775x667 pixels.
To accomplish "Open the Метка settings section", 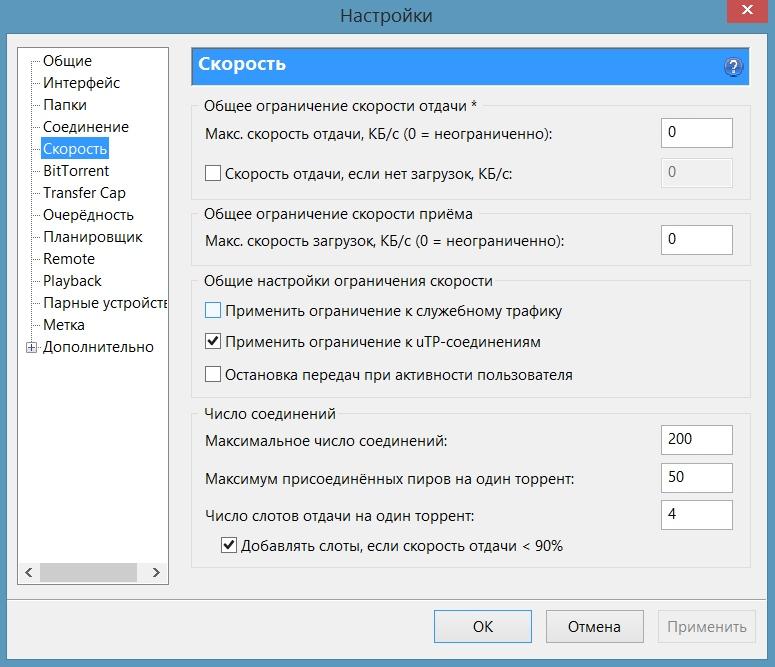I will tap(64, 325).
